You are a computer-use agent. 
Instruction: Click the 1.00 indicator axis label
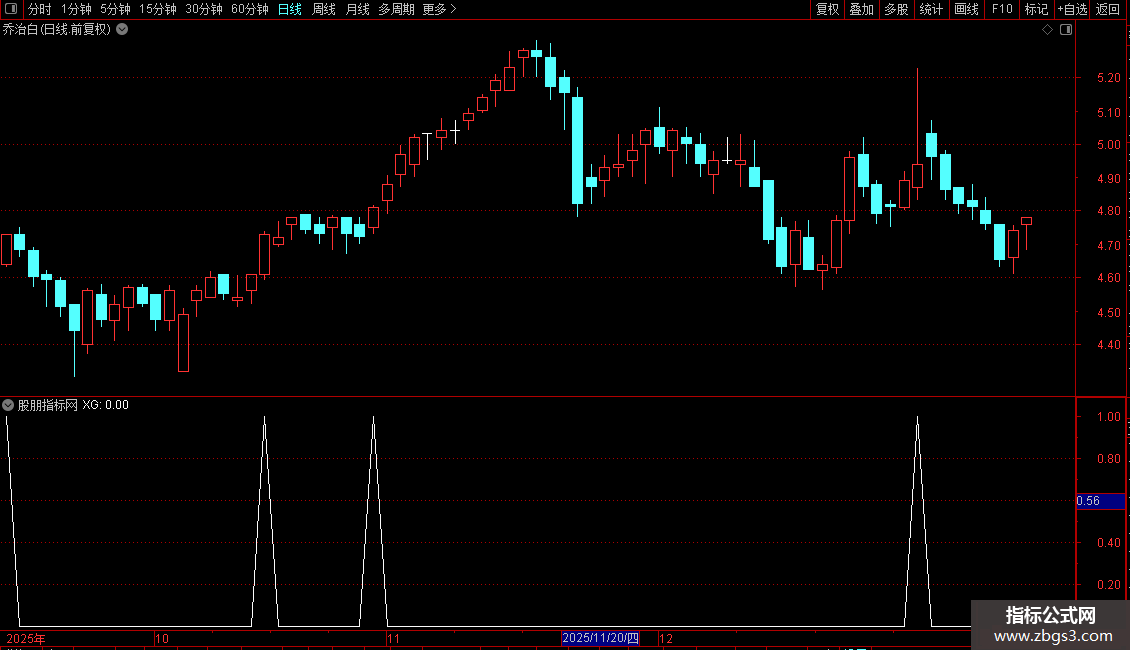click(1108, 417)
